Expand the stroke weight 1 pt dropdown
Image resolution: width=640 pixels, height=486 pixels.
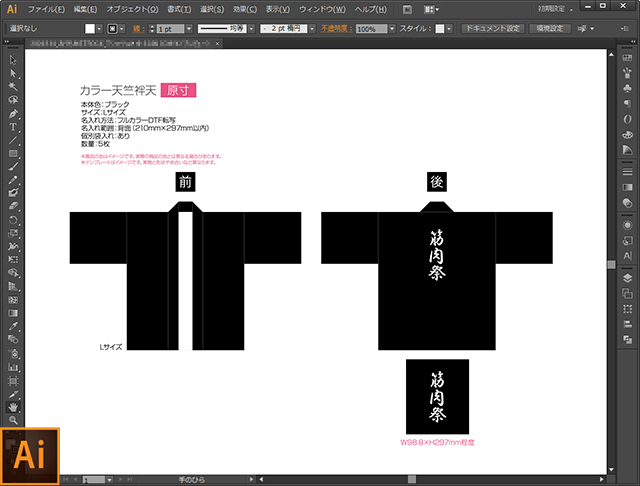[191, 29]
